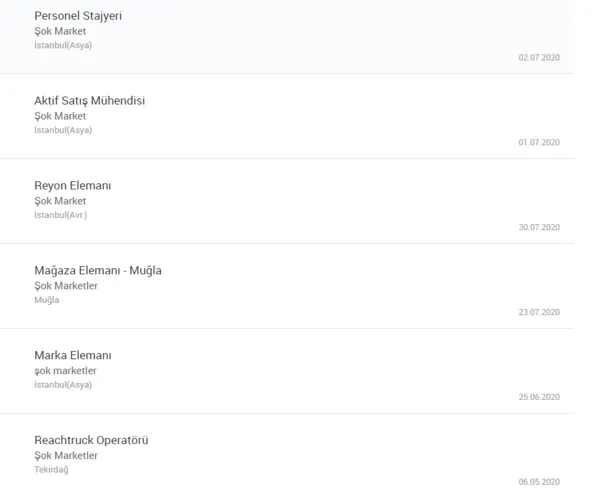The width and height of the screenshot is (616, 495).
Task: Click the Tekirdağ location label
Action: click(x=51, y=470)
